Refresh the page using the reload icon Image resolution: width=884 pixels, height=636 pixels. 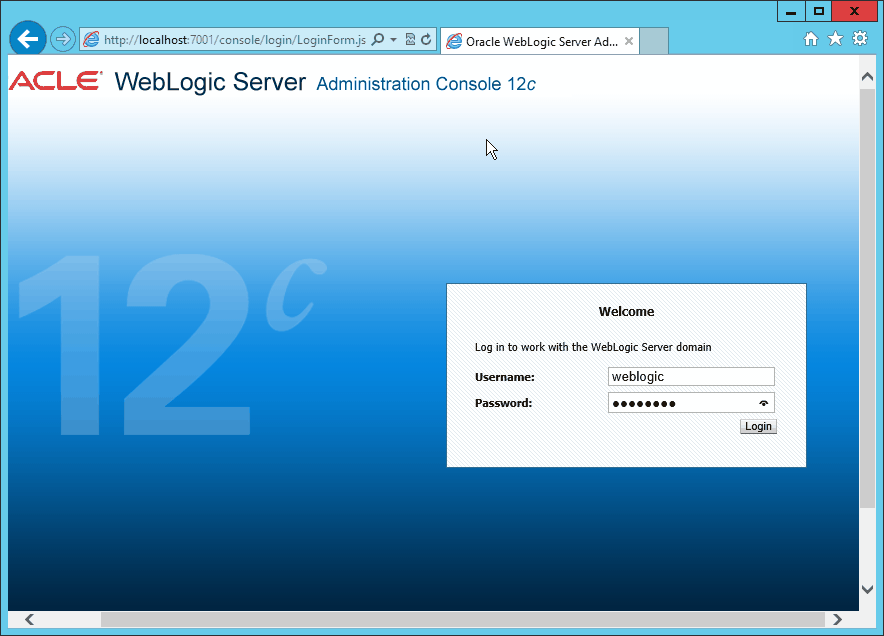[426, 40]
